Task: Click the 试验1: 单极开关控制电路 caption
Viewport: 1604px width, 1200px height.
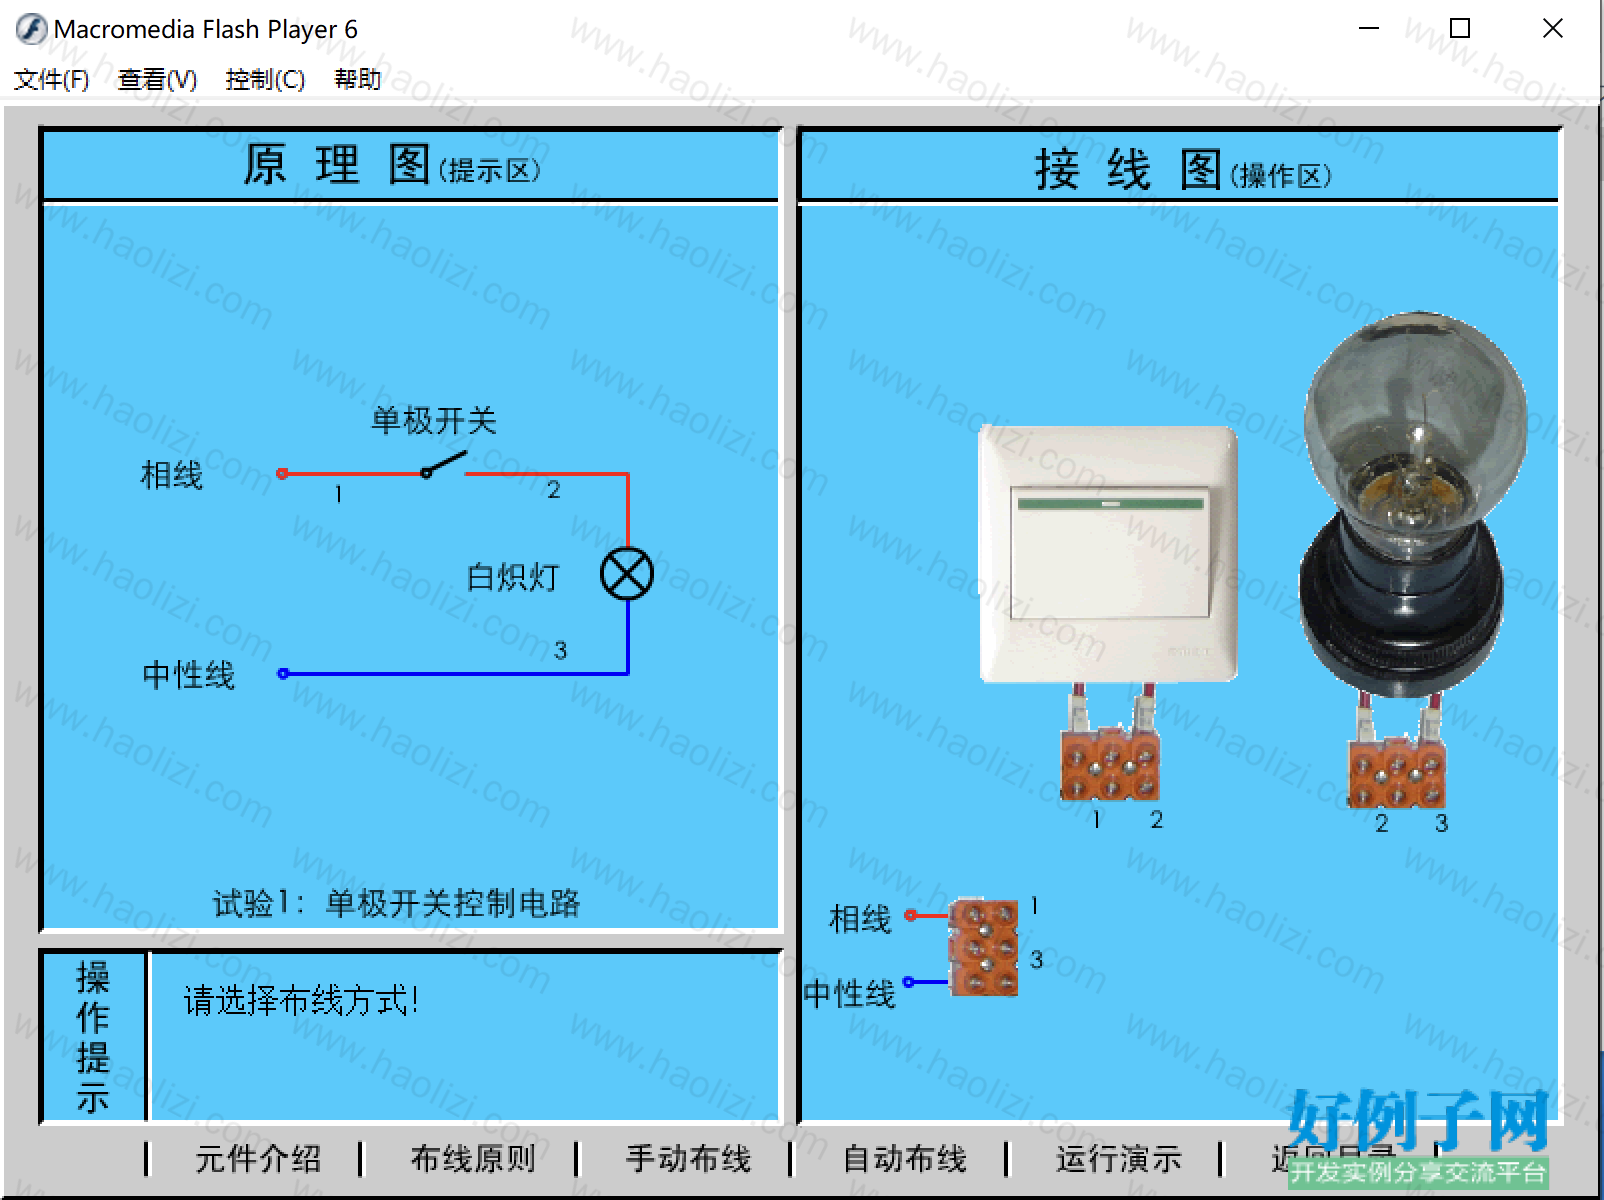Action: coord(396,903)
